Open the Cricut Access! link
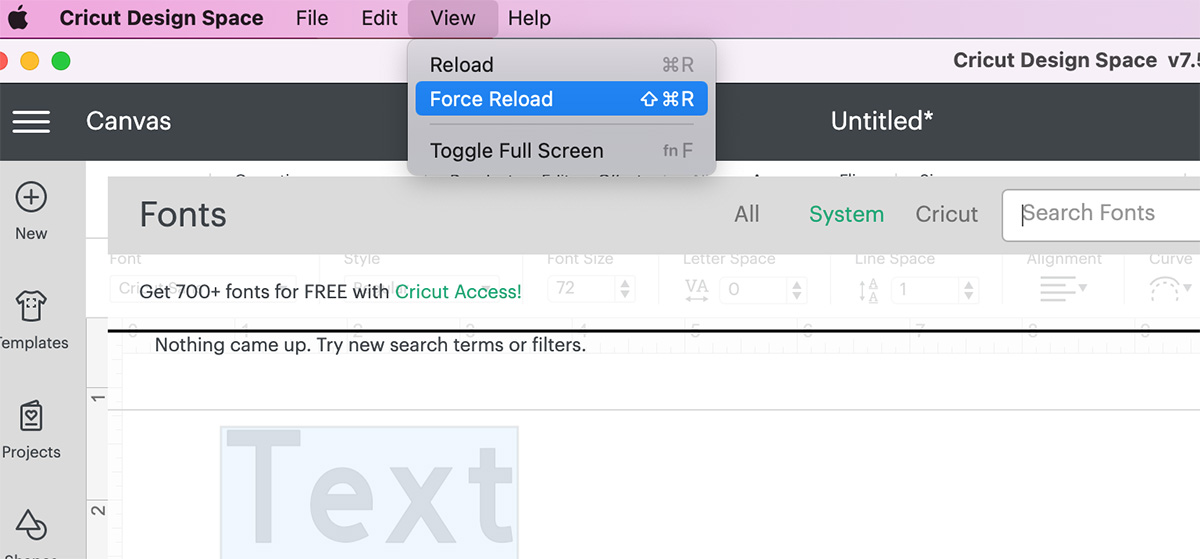 [458, 292]
